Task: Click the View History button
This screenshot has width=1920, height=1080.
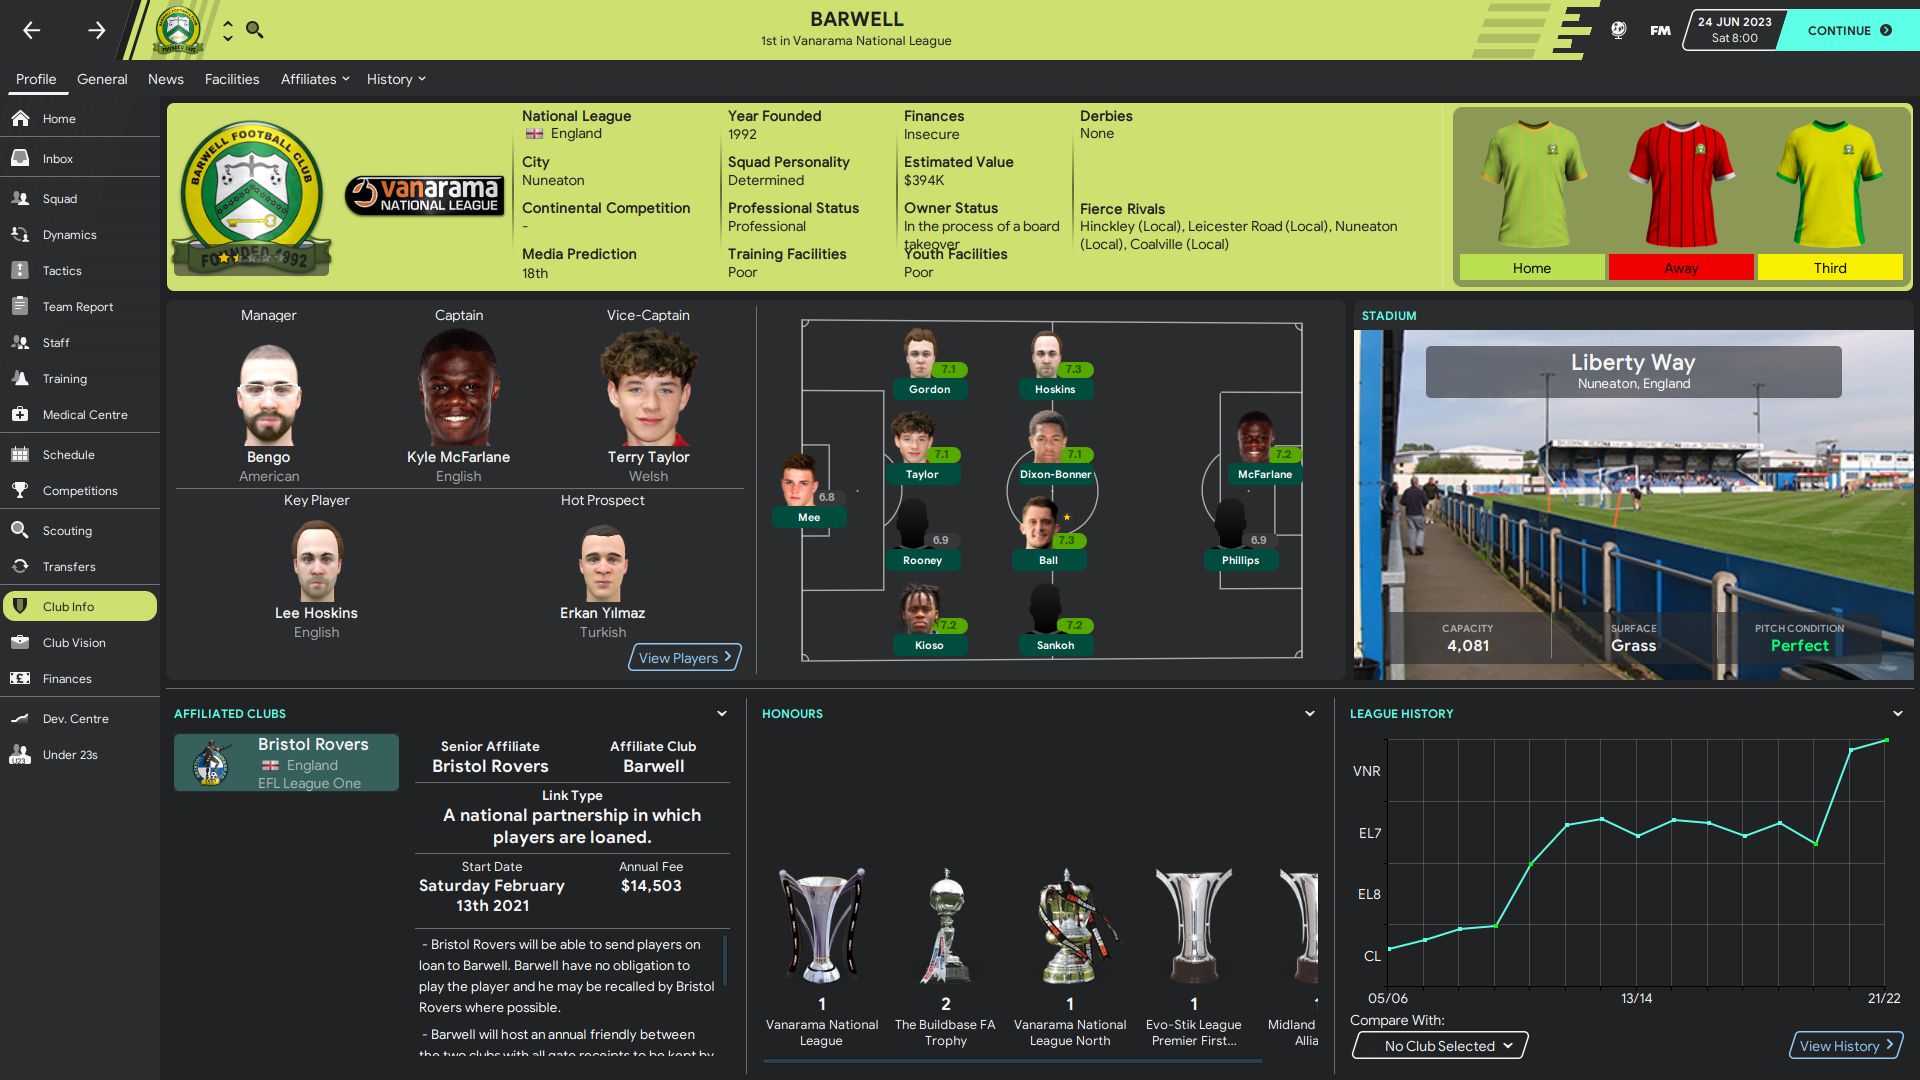Action: tap(1846, 1045)
